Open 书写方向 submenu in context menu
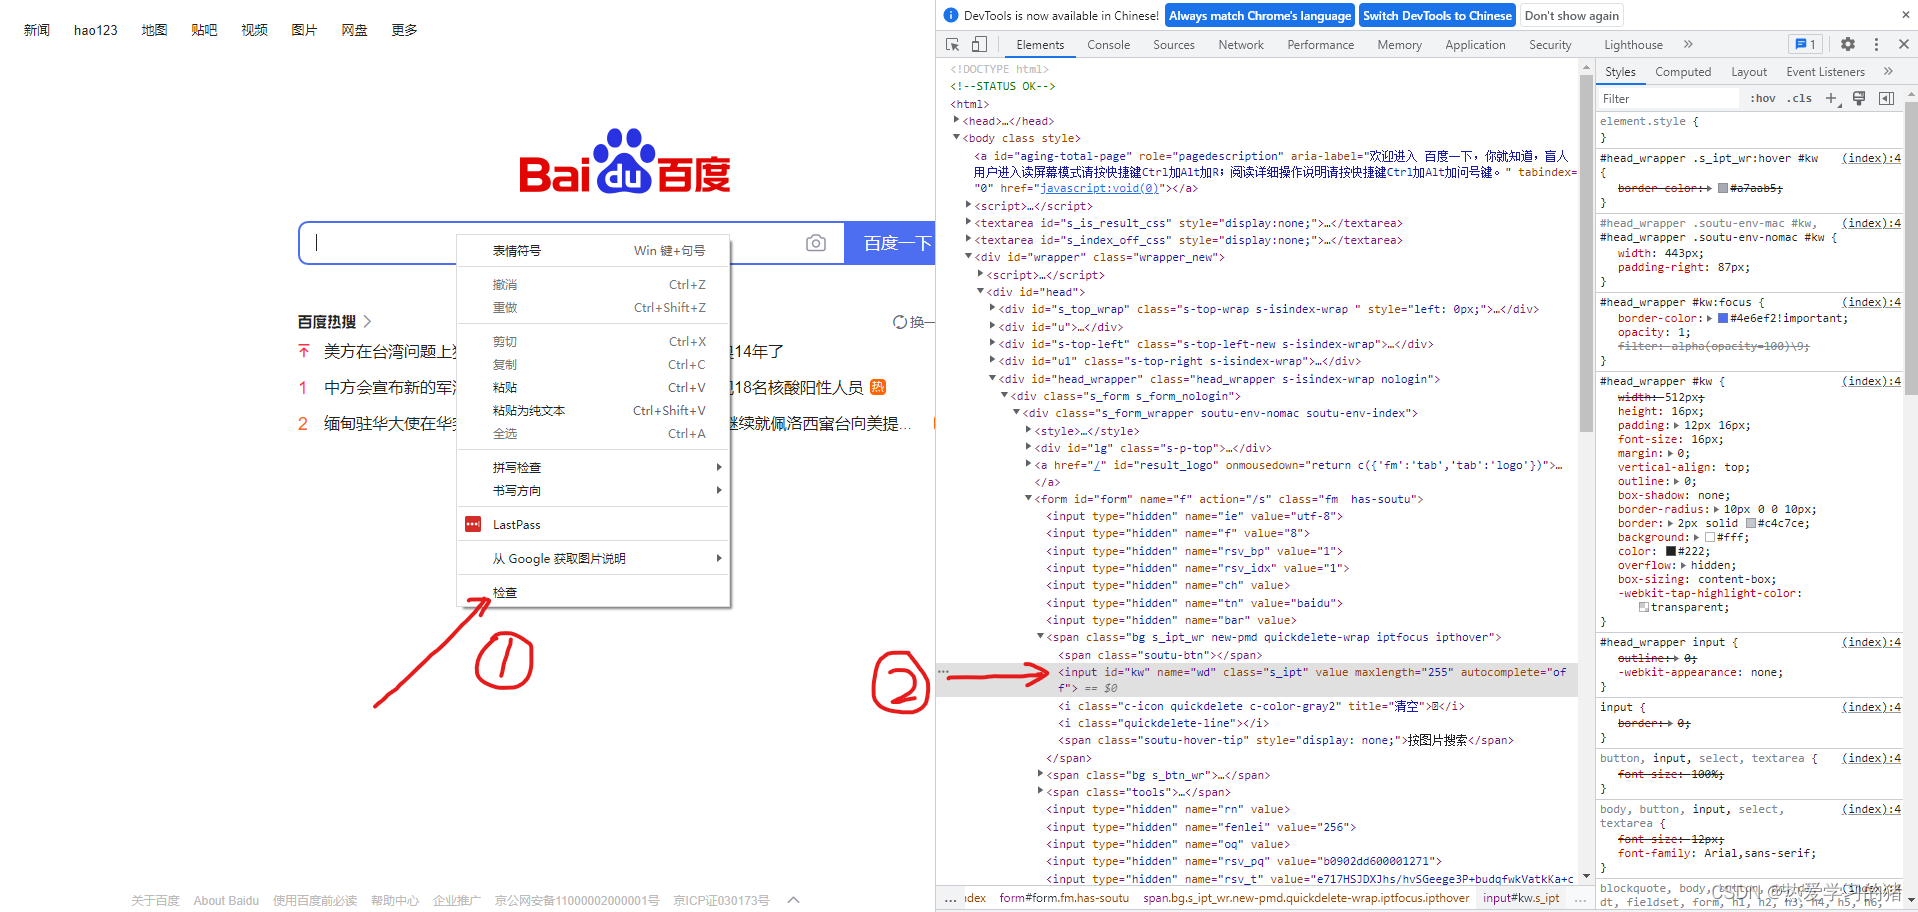The height and width of the screenshot is (912, 1918). pyautogui.click(x=594, y=491)
